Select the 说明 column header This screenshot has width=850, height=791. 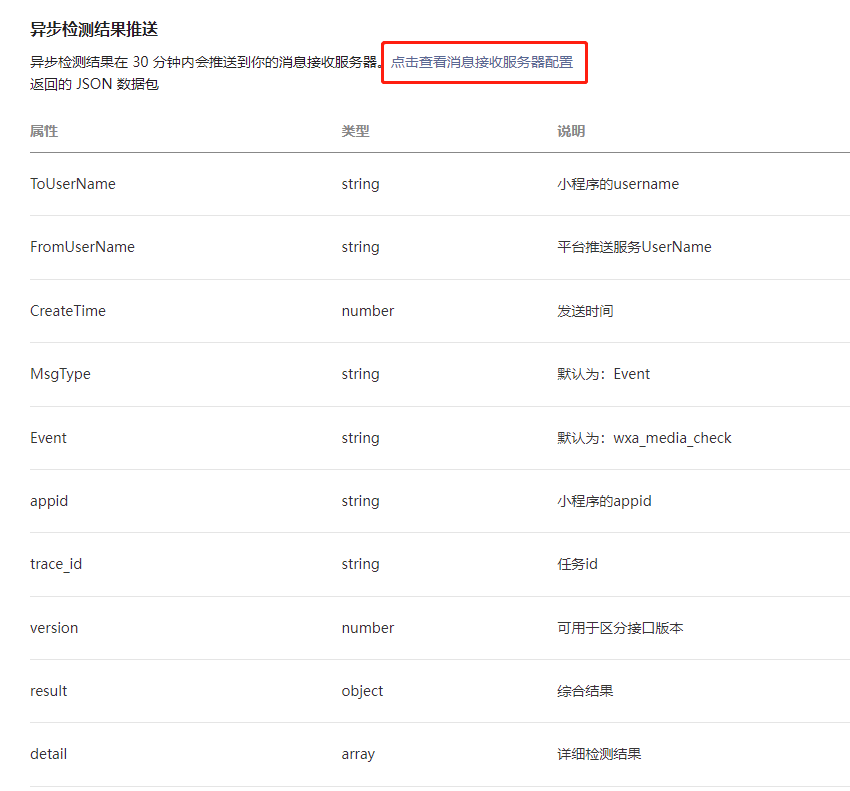click(571, 131)
